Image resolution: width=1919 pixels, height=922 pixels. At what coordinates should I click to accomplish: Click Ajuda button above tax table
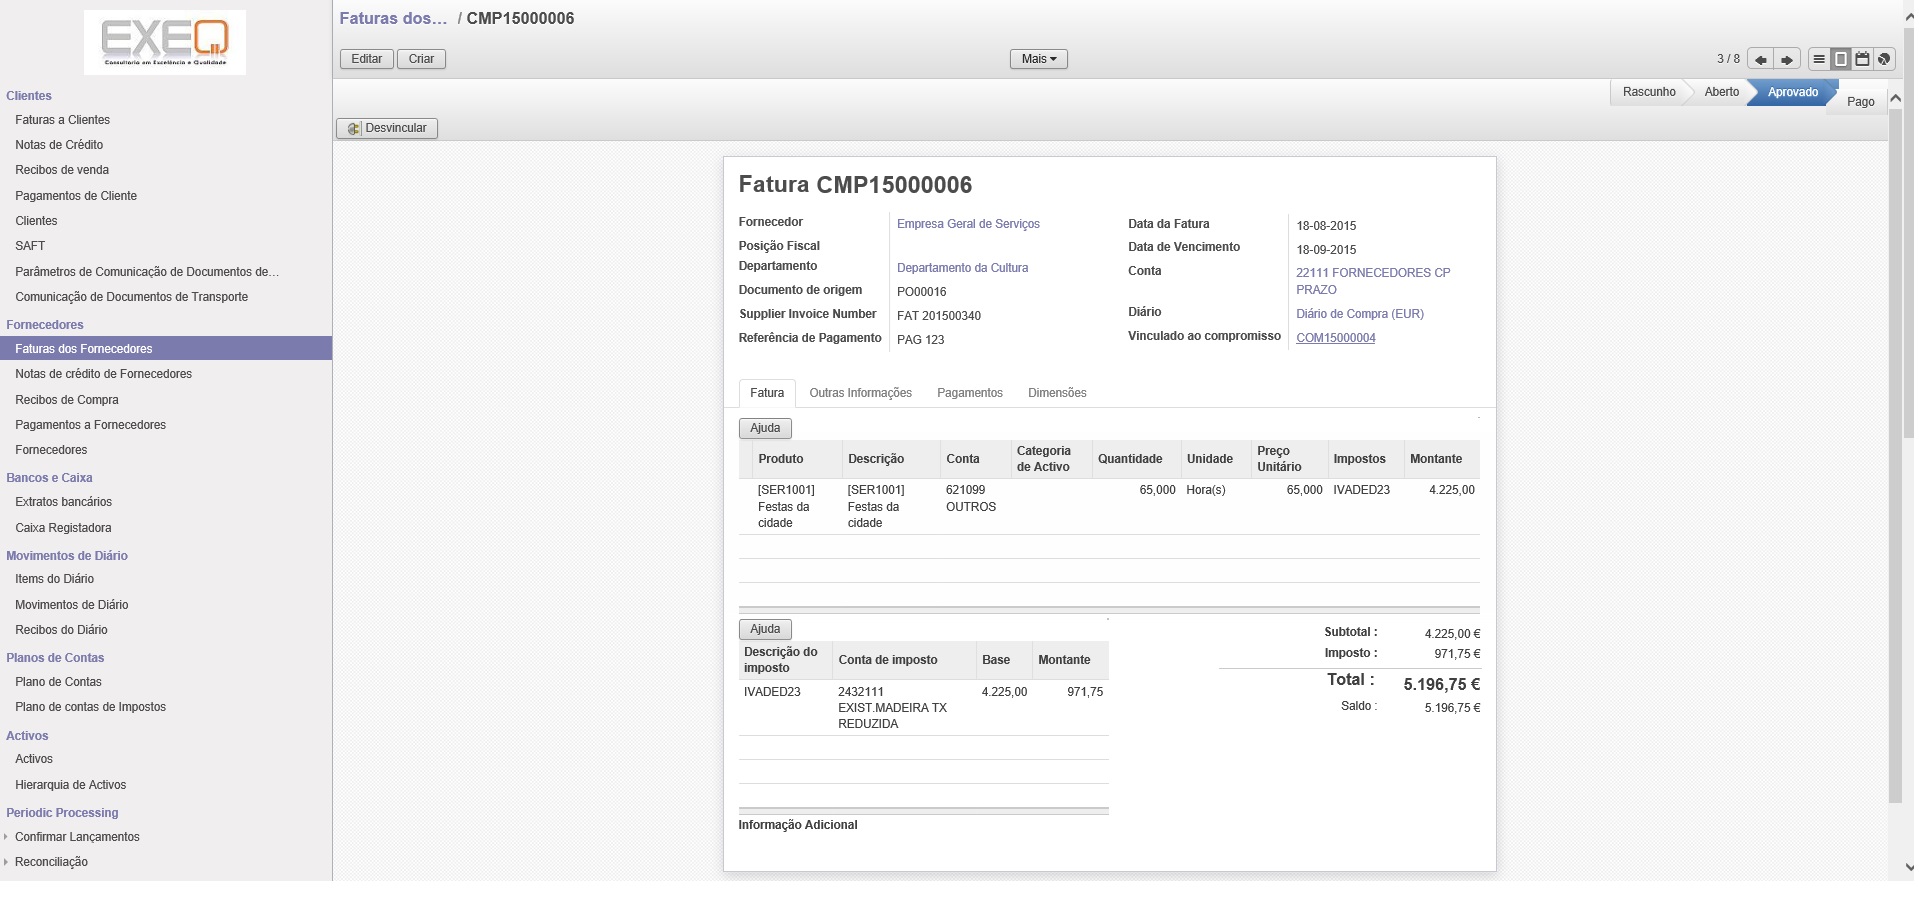765,629
